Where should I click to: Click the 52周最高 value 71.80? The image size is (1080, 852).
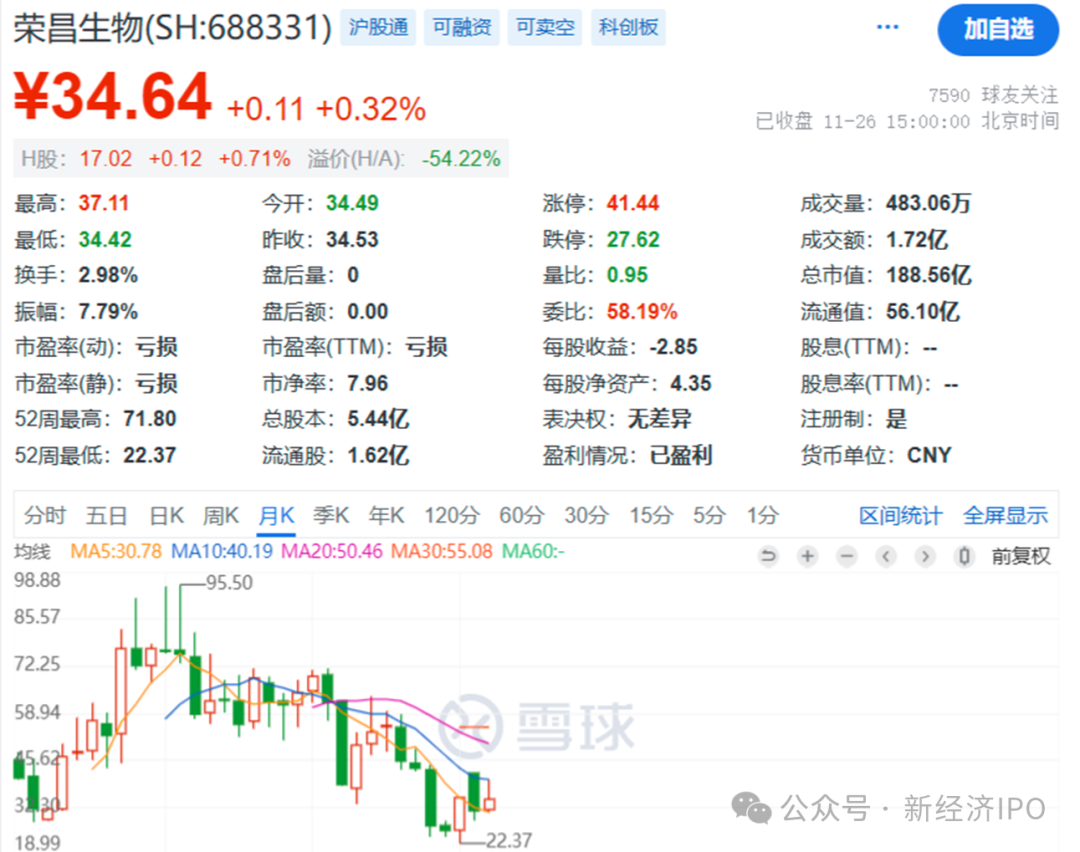tap(149, 419)
